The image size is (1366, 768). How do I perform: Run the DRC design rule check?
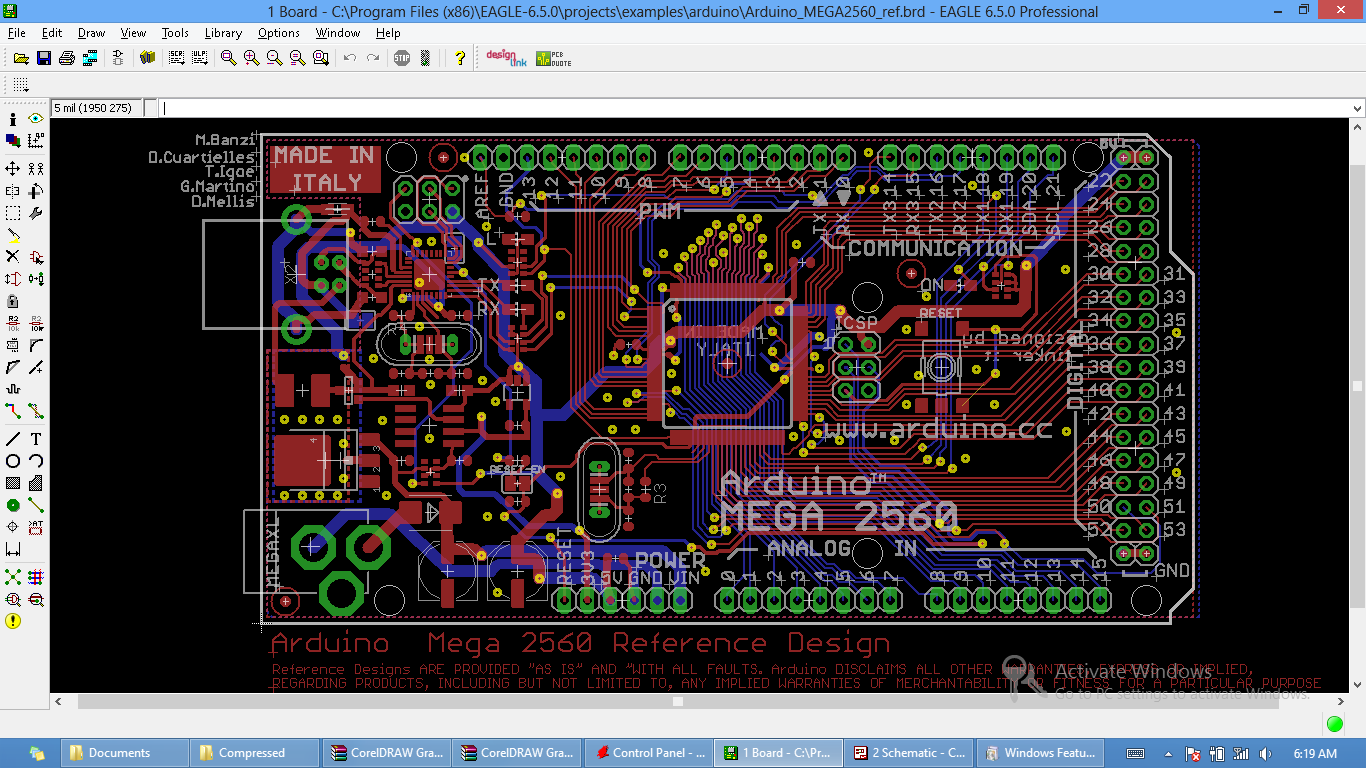(36, 599)
